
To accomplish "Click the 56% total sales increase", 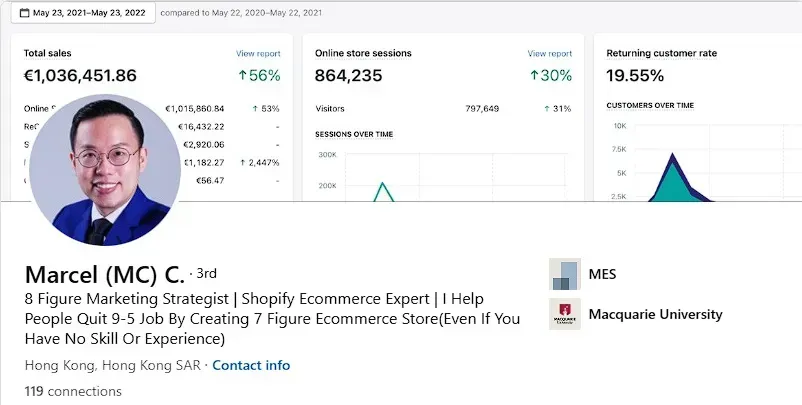I will point(259,76).
